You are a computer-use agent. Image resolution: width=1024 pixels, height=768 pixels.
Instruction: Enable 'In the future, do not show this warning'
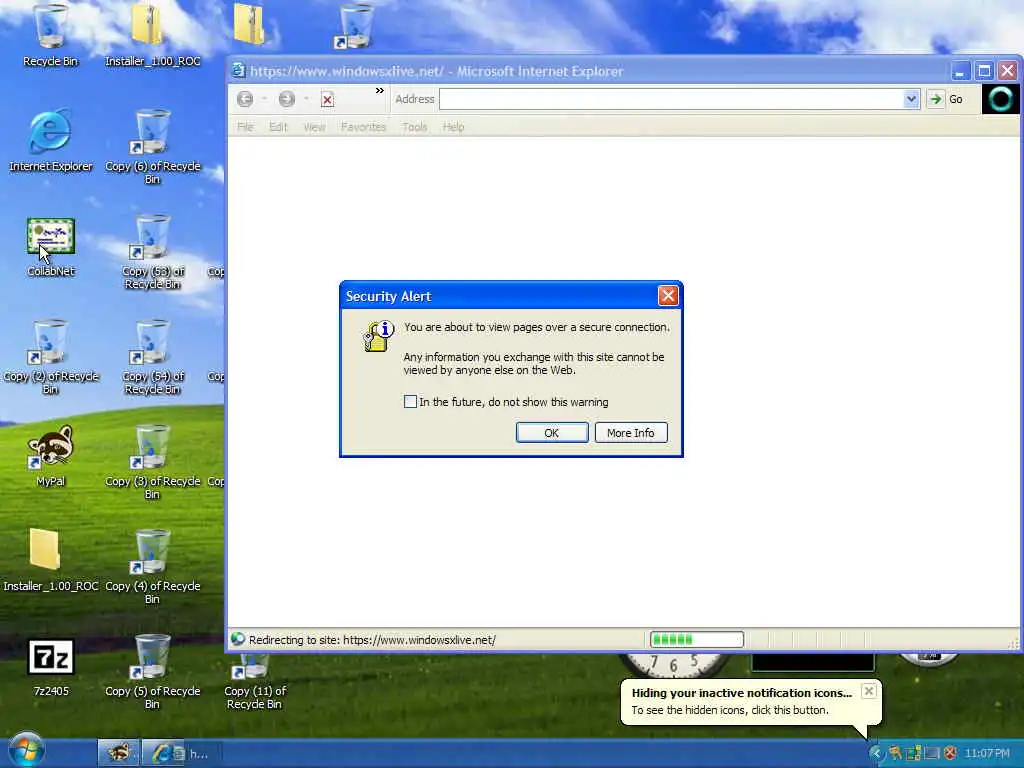410,402
